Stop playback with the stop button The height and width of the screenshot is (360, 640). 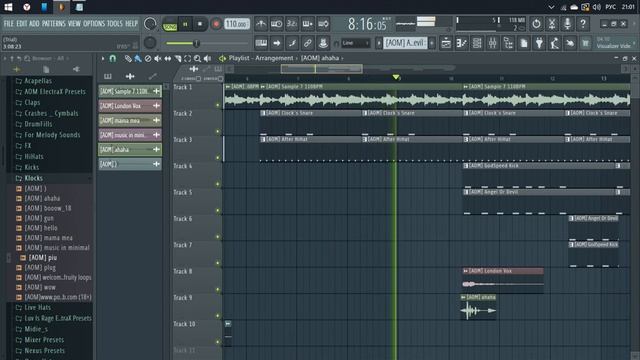pyautogui.click(x=200, y=24)
